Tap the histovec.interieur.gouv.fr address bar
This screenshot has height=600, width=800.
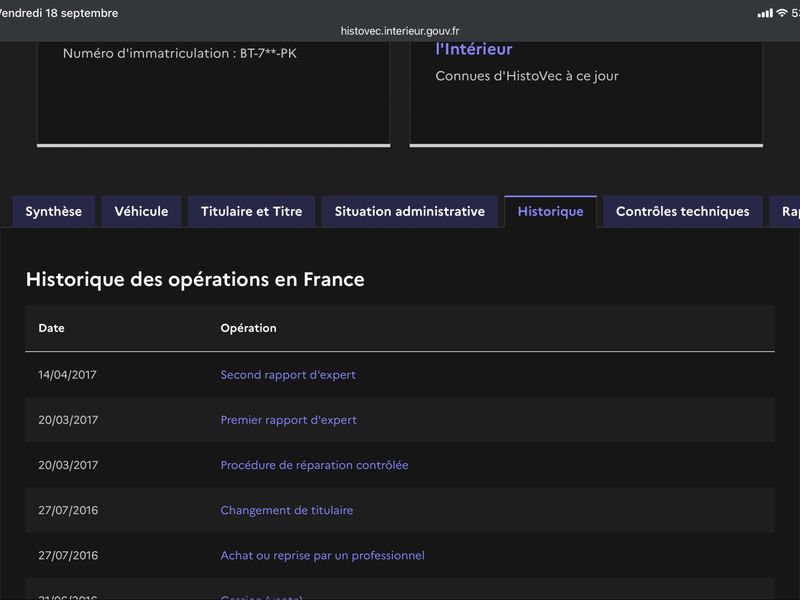[x=400, y=31]
